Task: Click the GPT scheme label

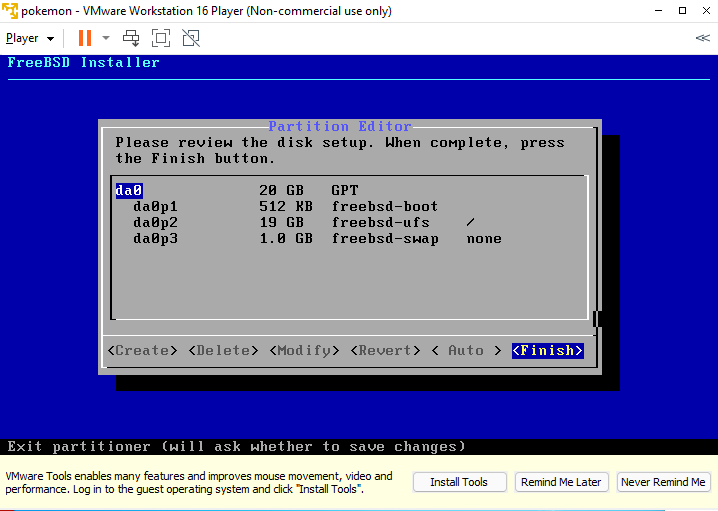Action: point(344,190)
